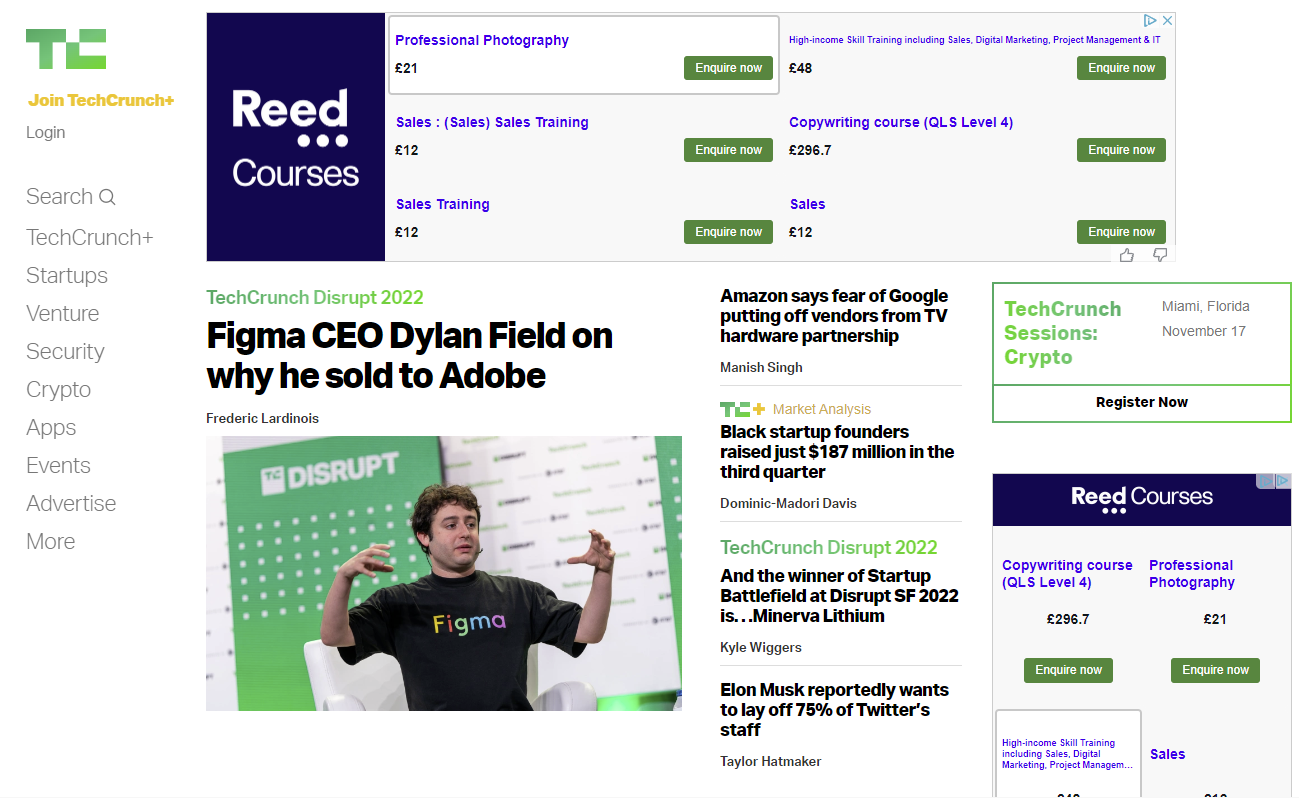Click the Market Analysis label
1299x798 pixels.
pyautogui.click(x=822, y=409)
